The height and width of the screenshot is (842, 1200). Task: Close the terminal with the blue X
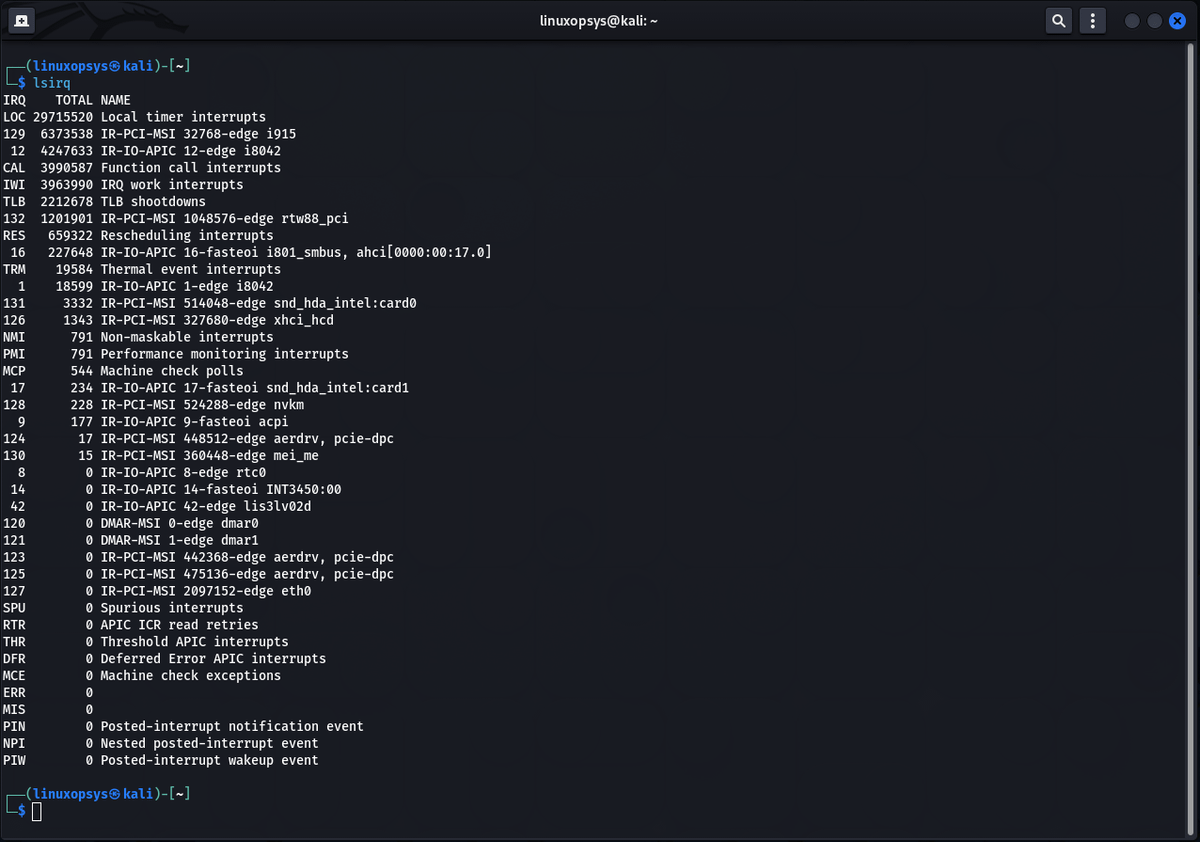1177,20
